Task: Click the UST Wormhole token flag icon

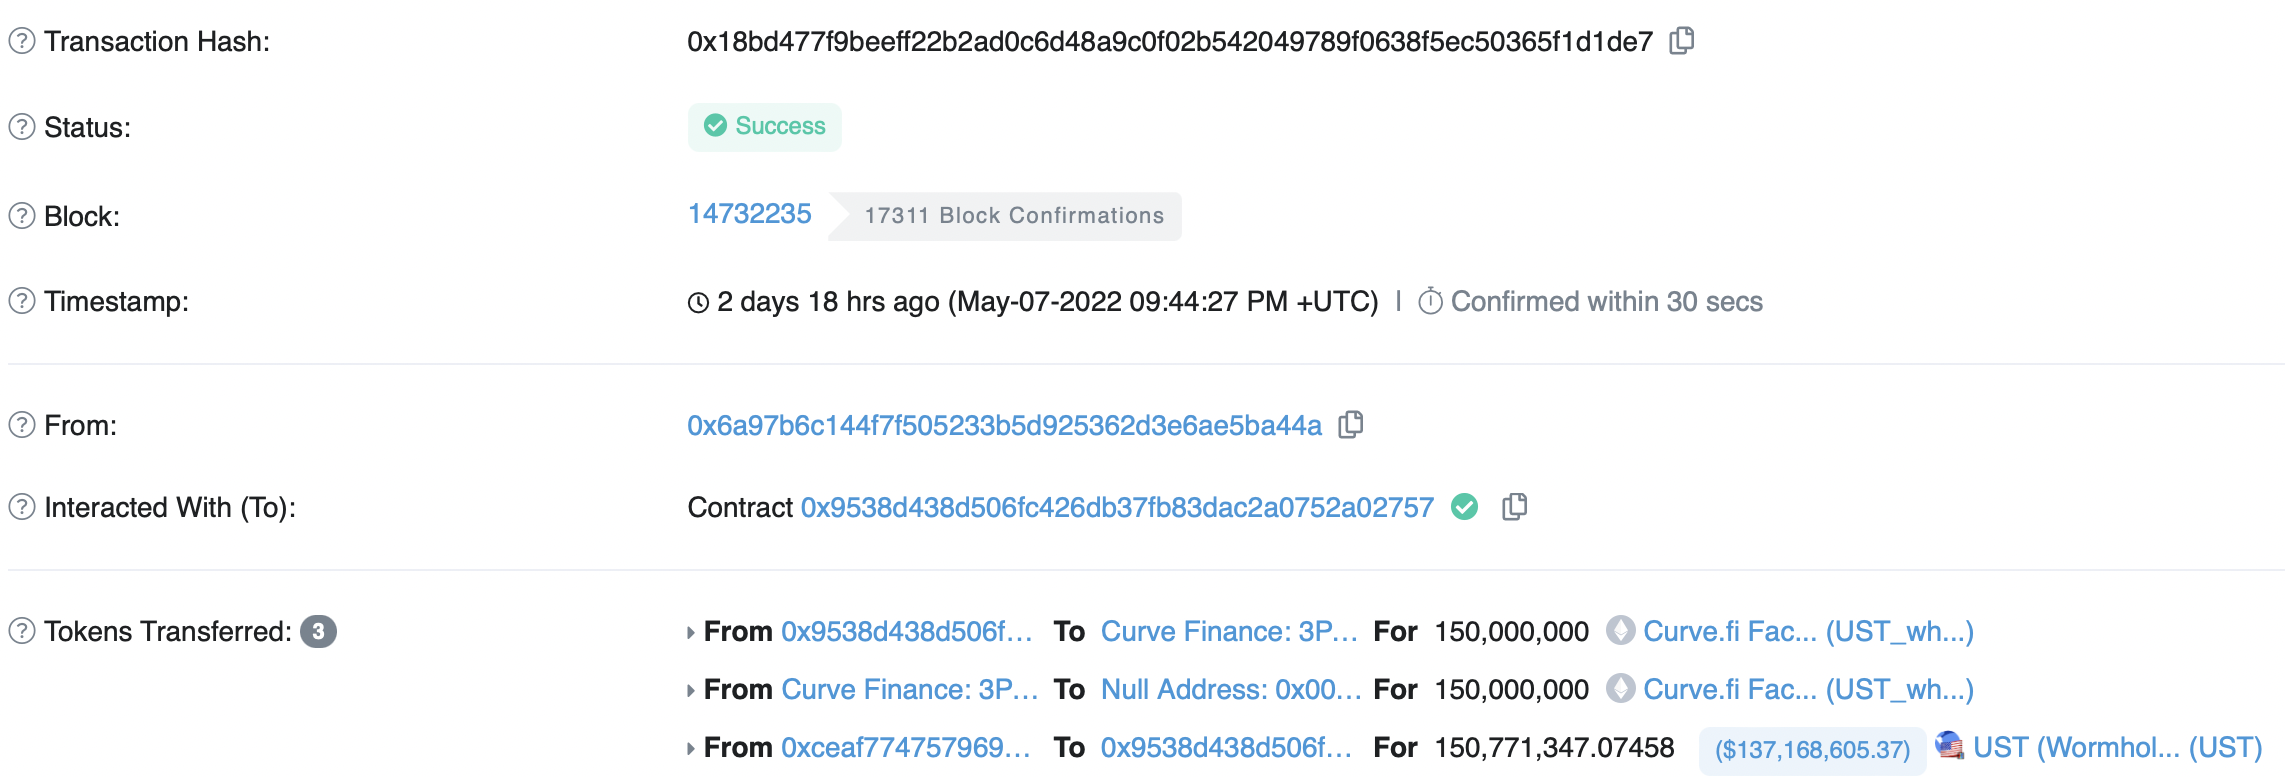Action: click(x=1949, y=746)
